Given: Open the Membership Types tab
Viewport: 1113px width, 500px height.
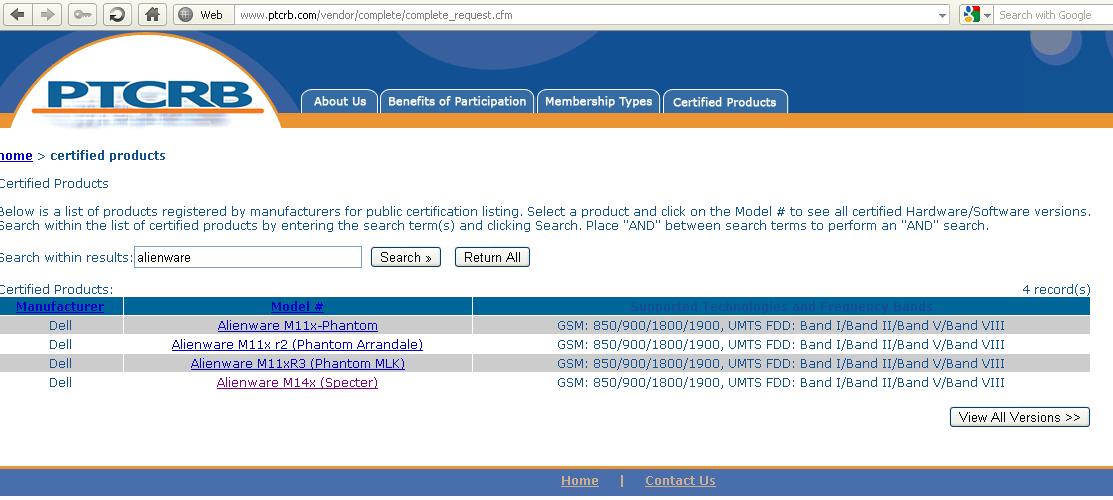Looking at the screenshot, I should [598, 102].
